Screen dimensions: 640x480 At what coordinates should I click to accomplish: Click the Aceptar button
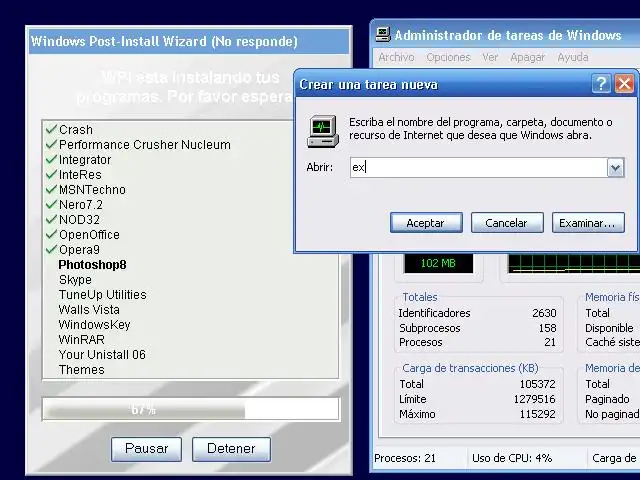[426, 223]
